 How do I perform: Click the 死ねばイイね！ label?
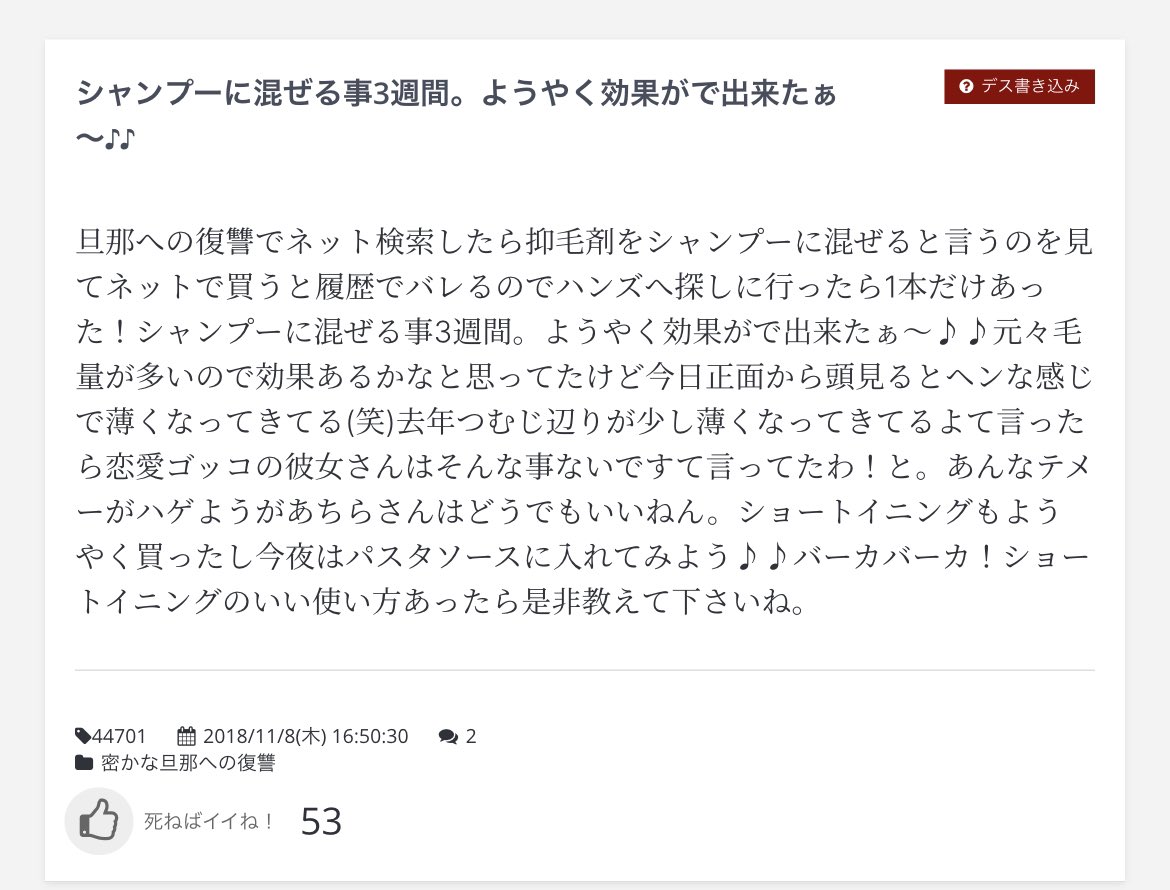[210, 822]
